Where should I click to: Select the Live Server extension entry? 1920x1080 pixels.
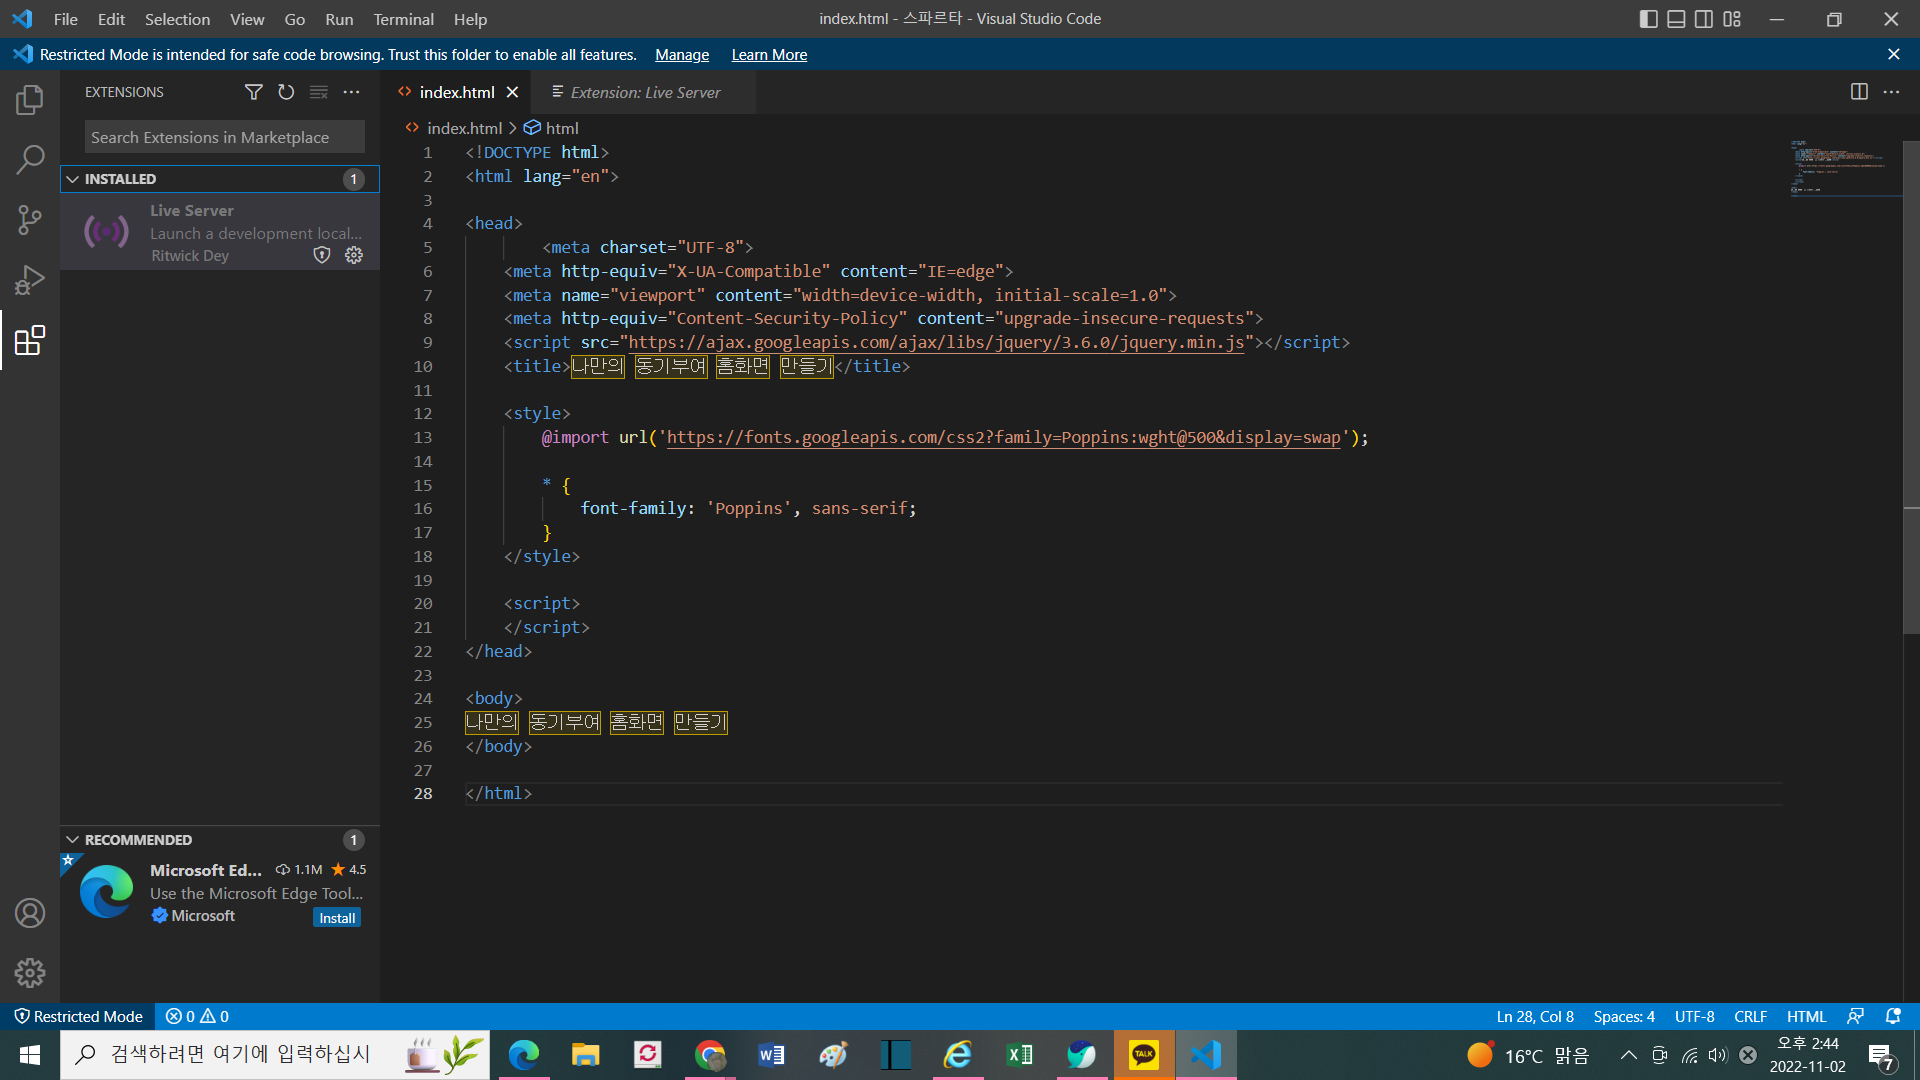220,232
